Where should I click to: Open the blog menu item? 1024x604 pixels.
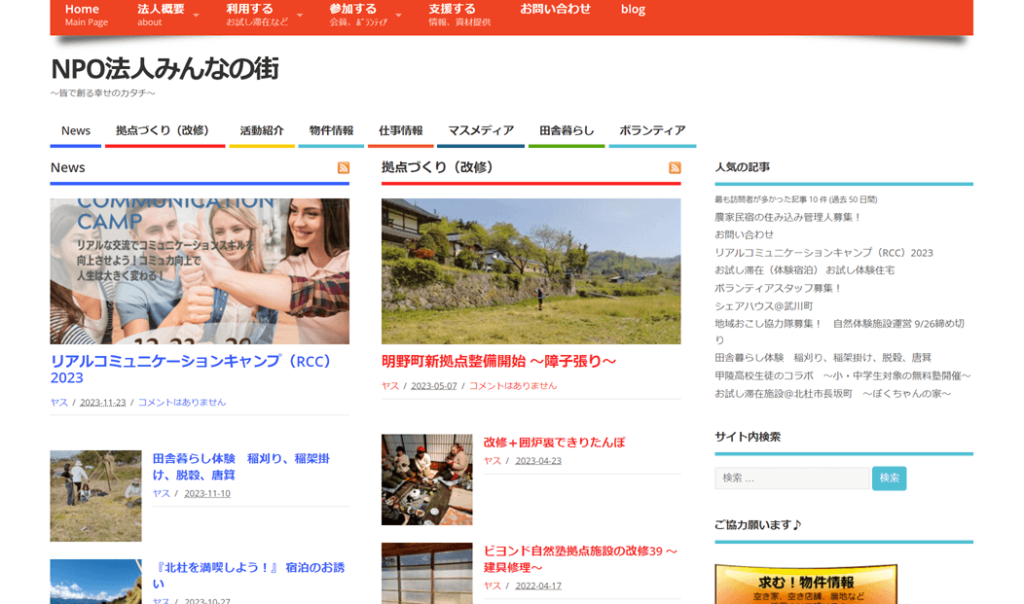(633, 10)
